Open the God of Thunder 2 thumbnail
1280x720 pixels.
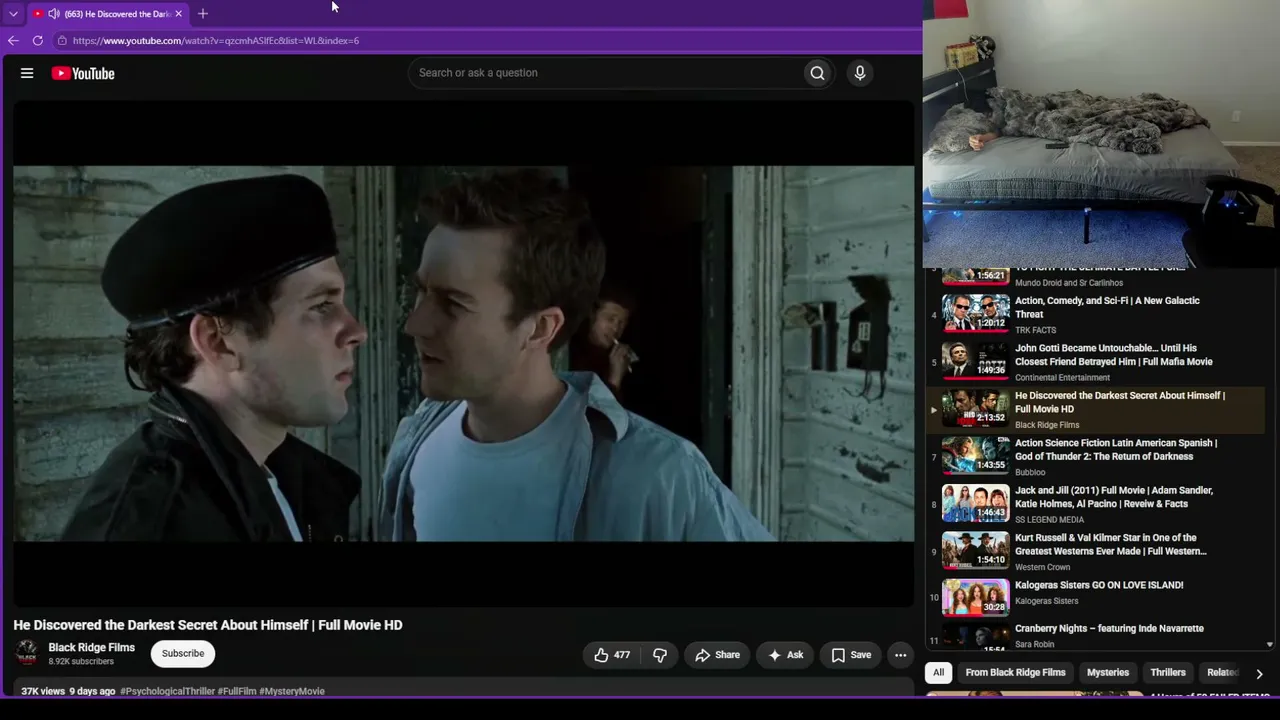(976, 456)
